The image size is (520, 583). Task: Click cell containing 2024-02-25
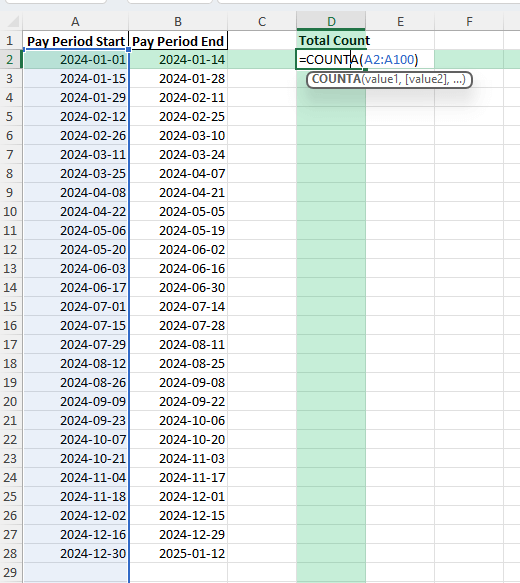pyautogui.click(x=178, y=116)
